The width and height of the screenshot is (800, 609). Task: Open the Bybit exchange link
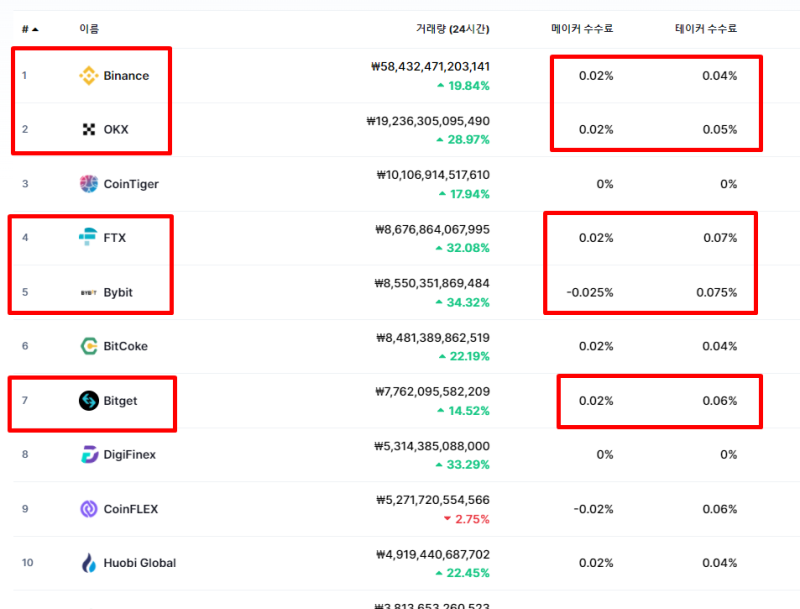pos(118,293)
